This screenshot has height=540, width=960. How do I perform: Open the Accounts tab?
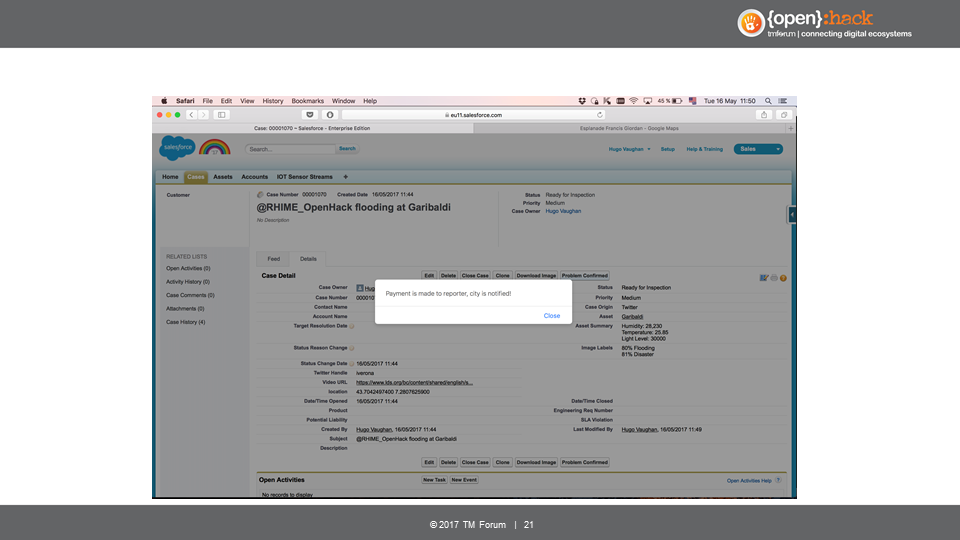pyautogui.click(x=255, y=177)
